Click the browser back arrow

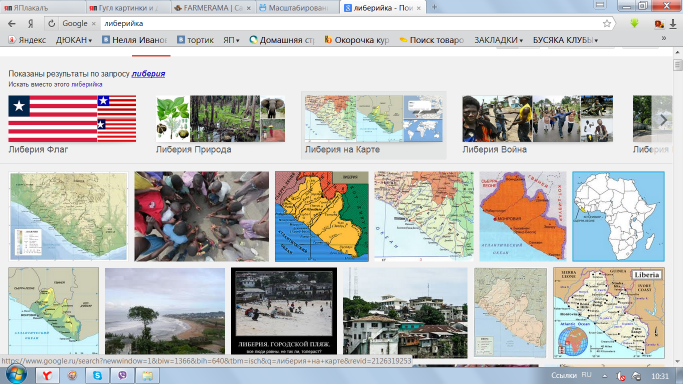(12, 24)
